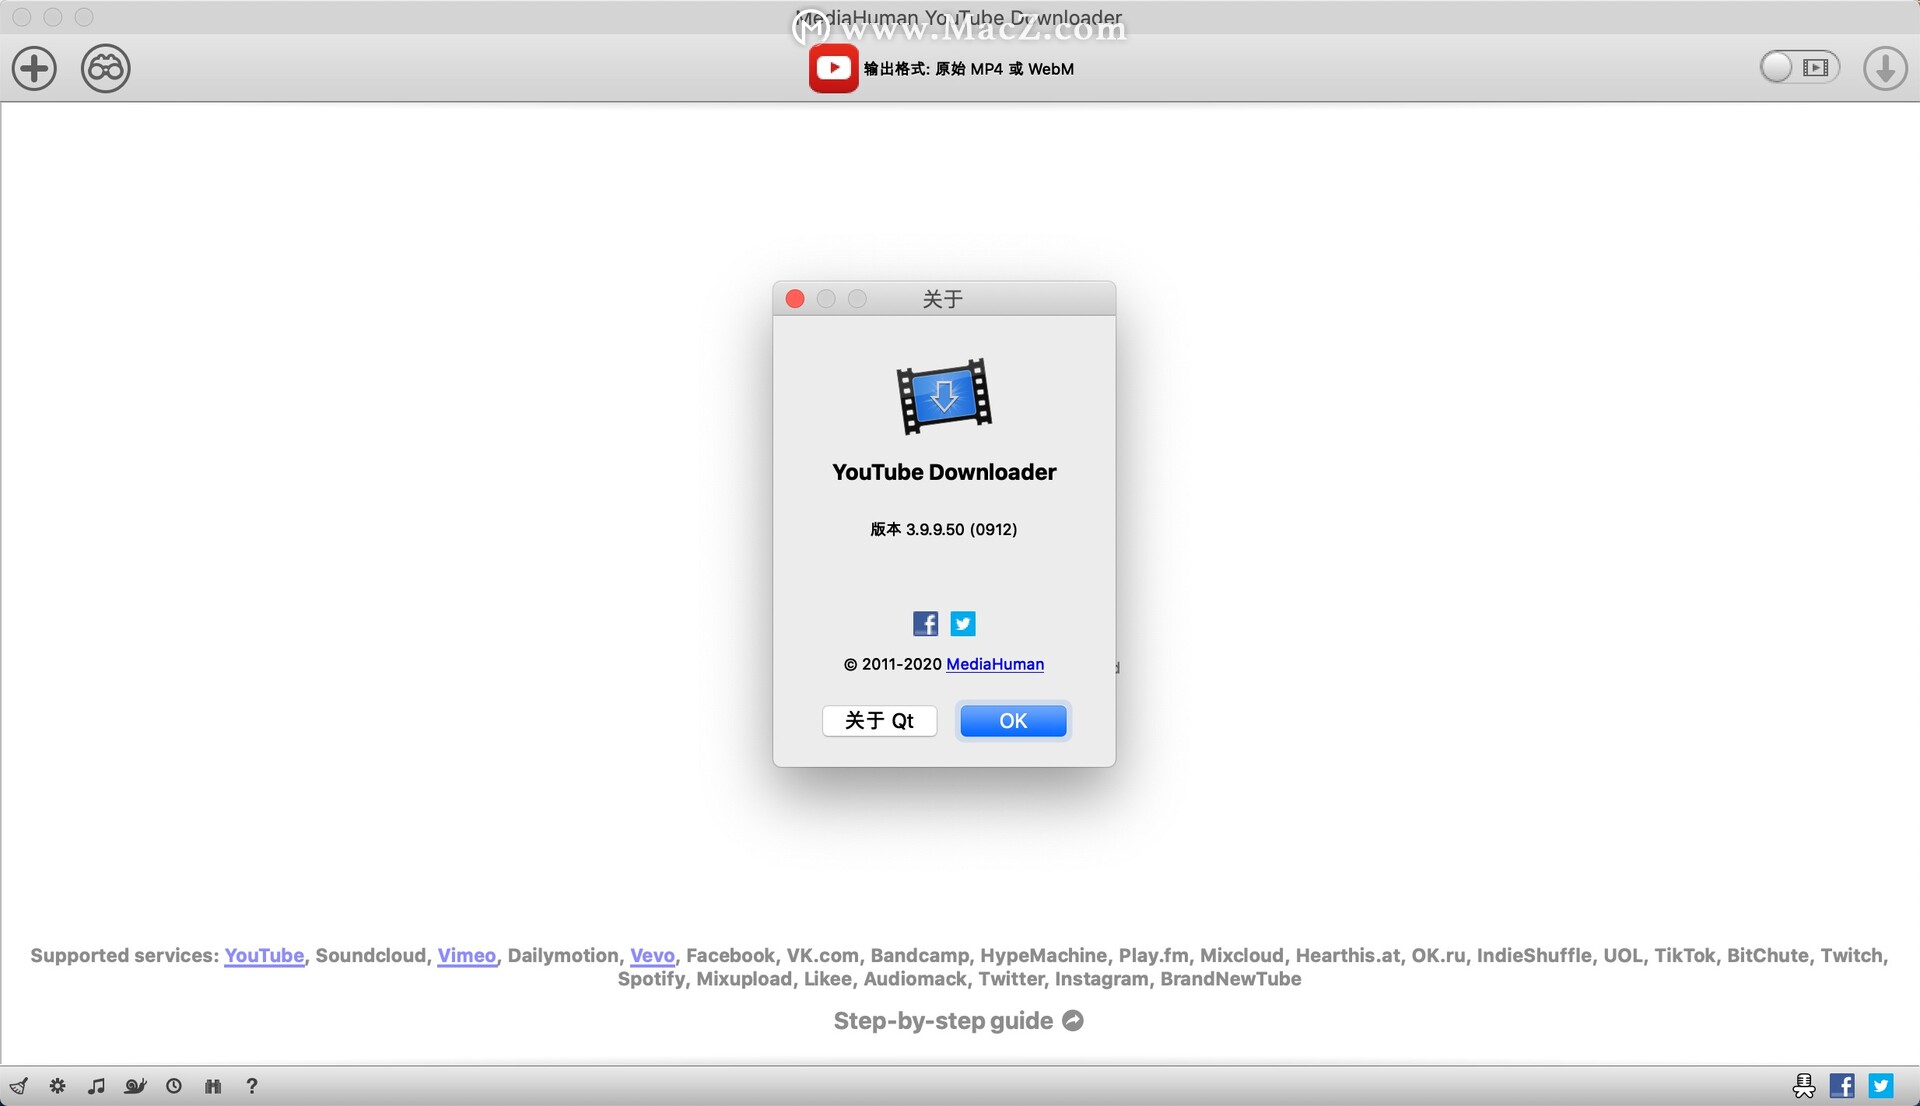This screenshot has width=1920, height=1106.
Task: Open help with the question mark icon
Action: [252, 1086]
